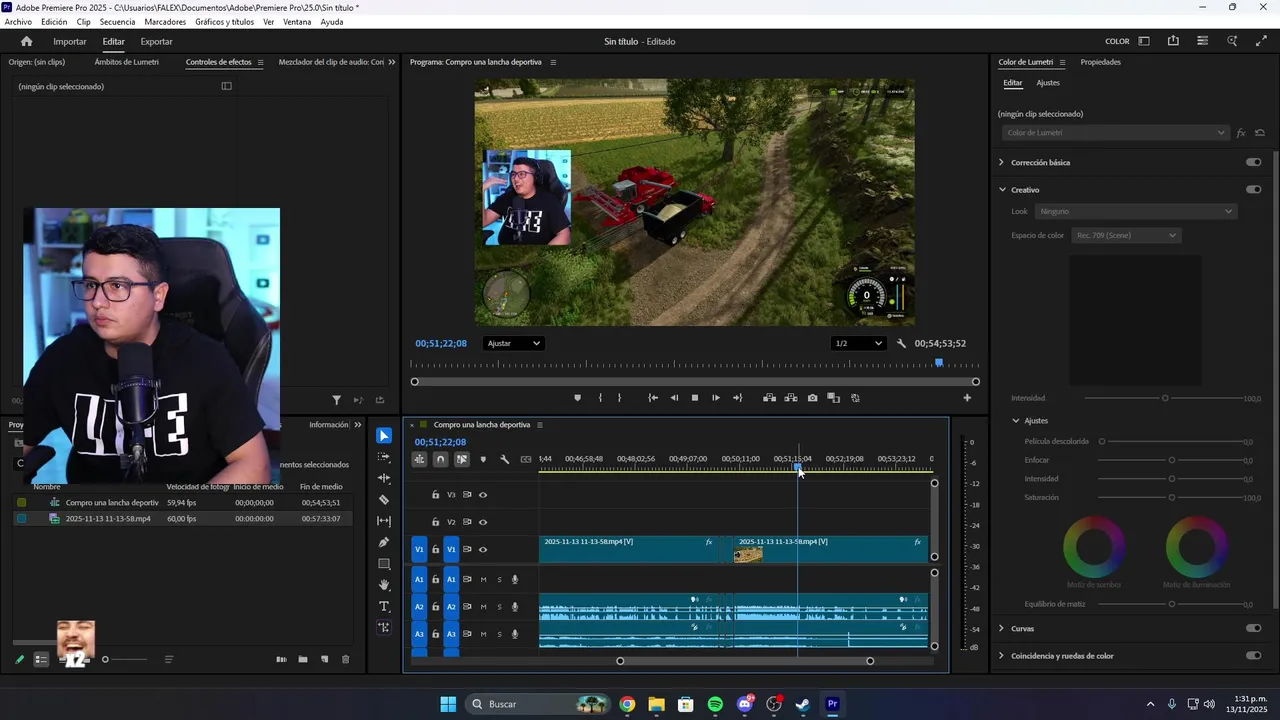Toggle V1 track visibility eye

click(x=483, y=549)
